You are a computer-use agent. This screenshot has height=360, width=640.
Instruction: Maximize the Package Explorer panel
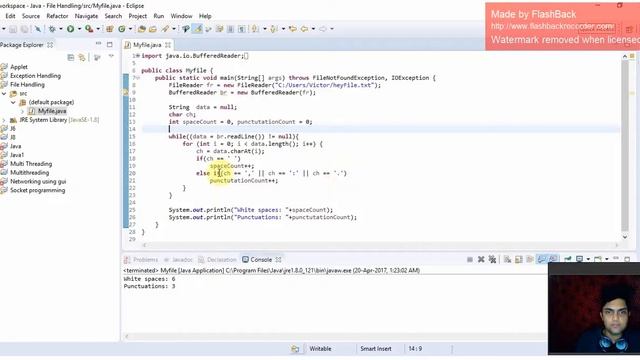pyautogui.click(x=110, y=44)
